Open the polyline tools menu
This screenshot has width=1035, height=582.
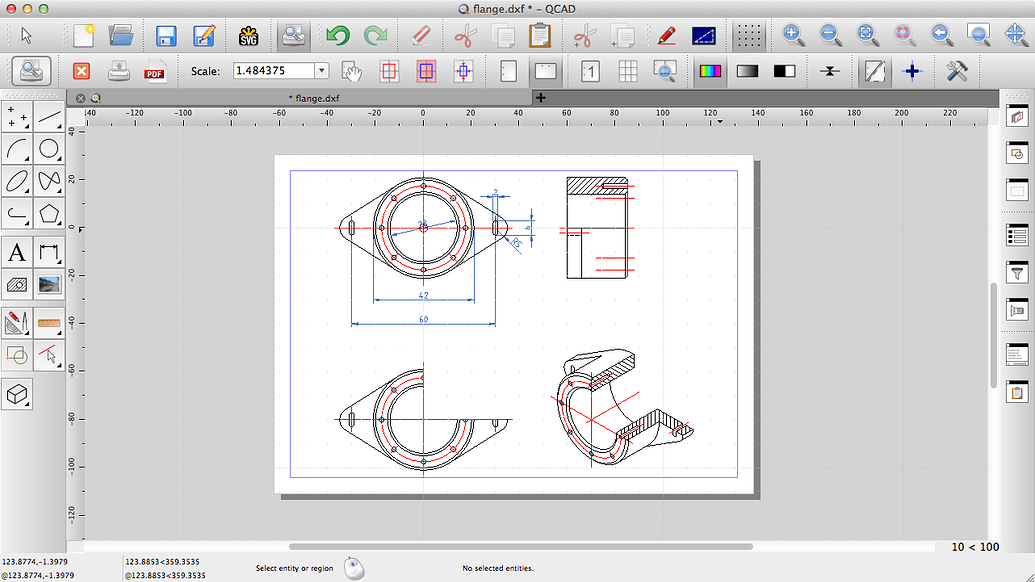point(17,212)
